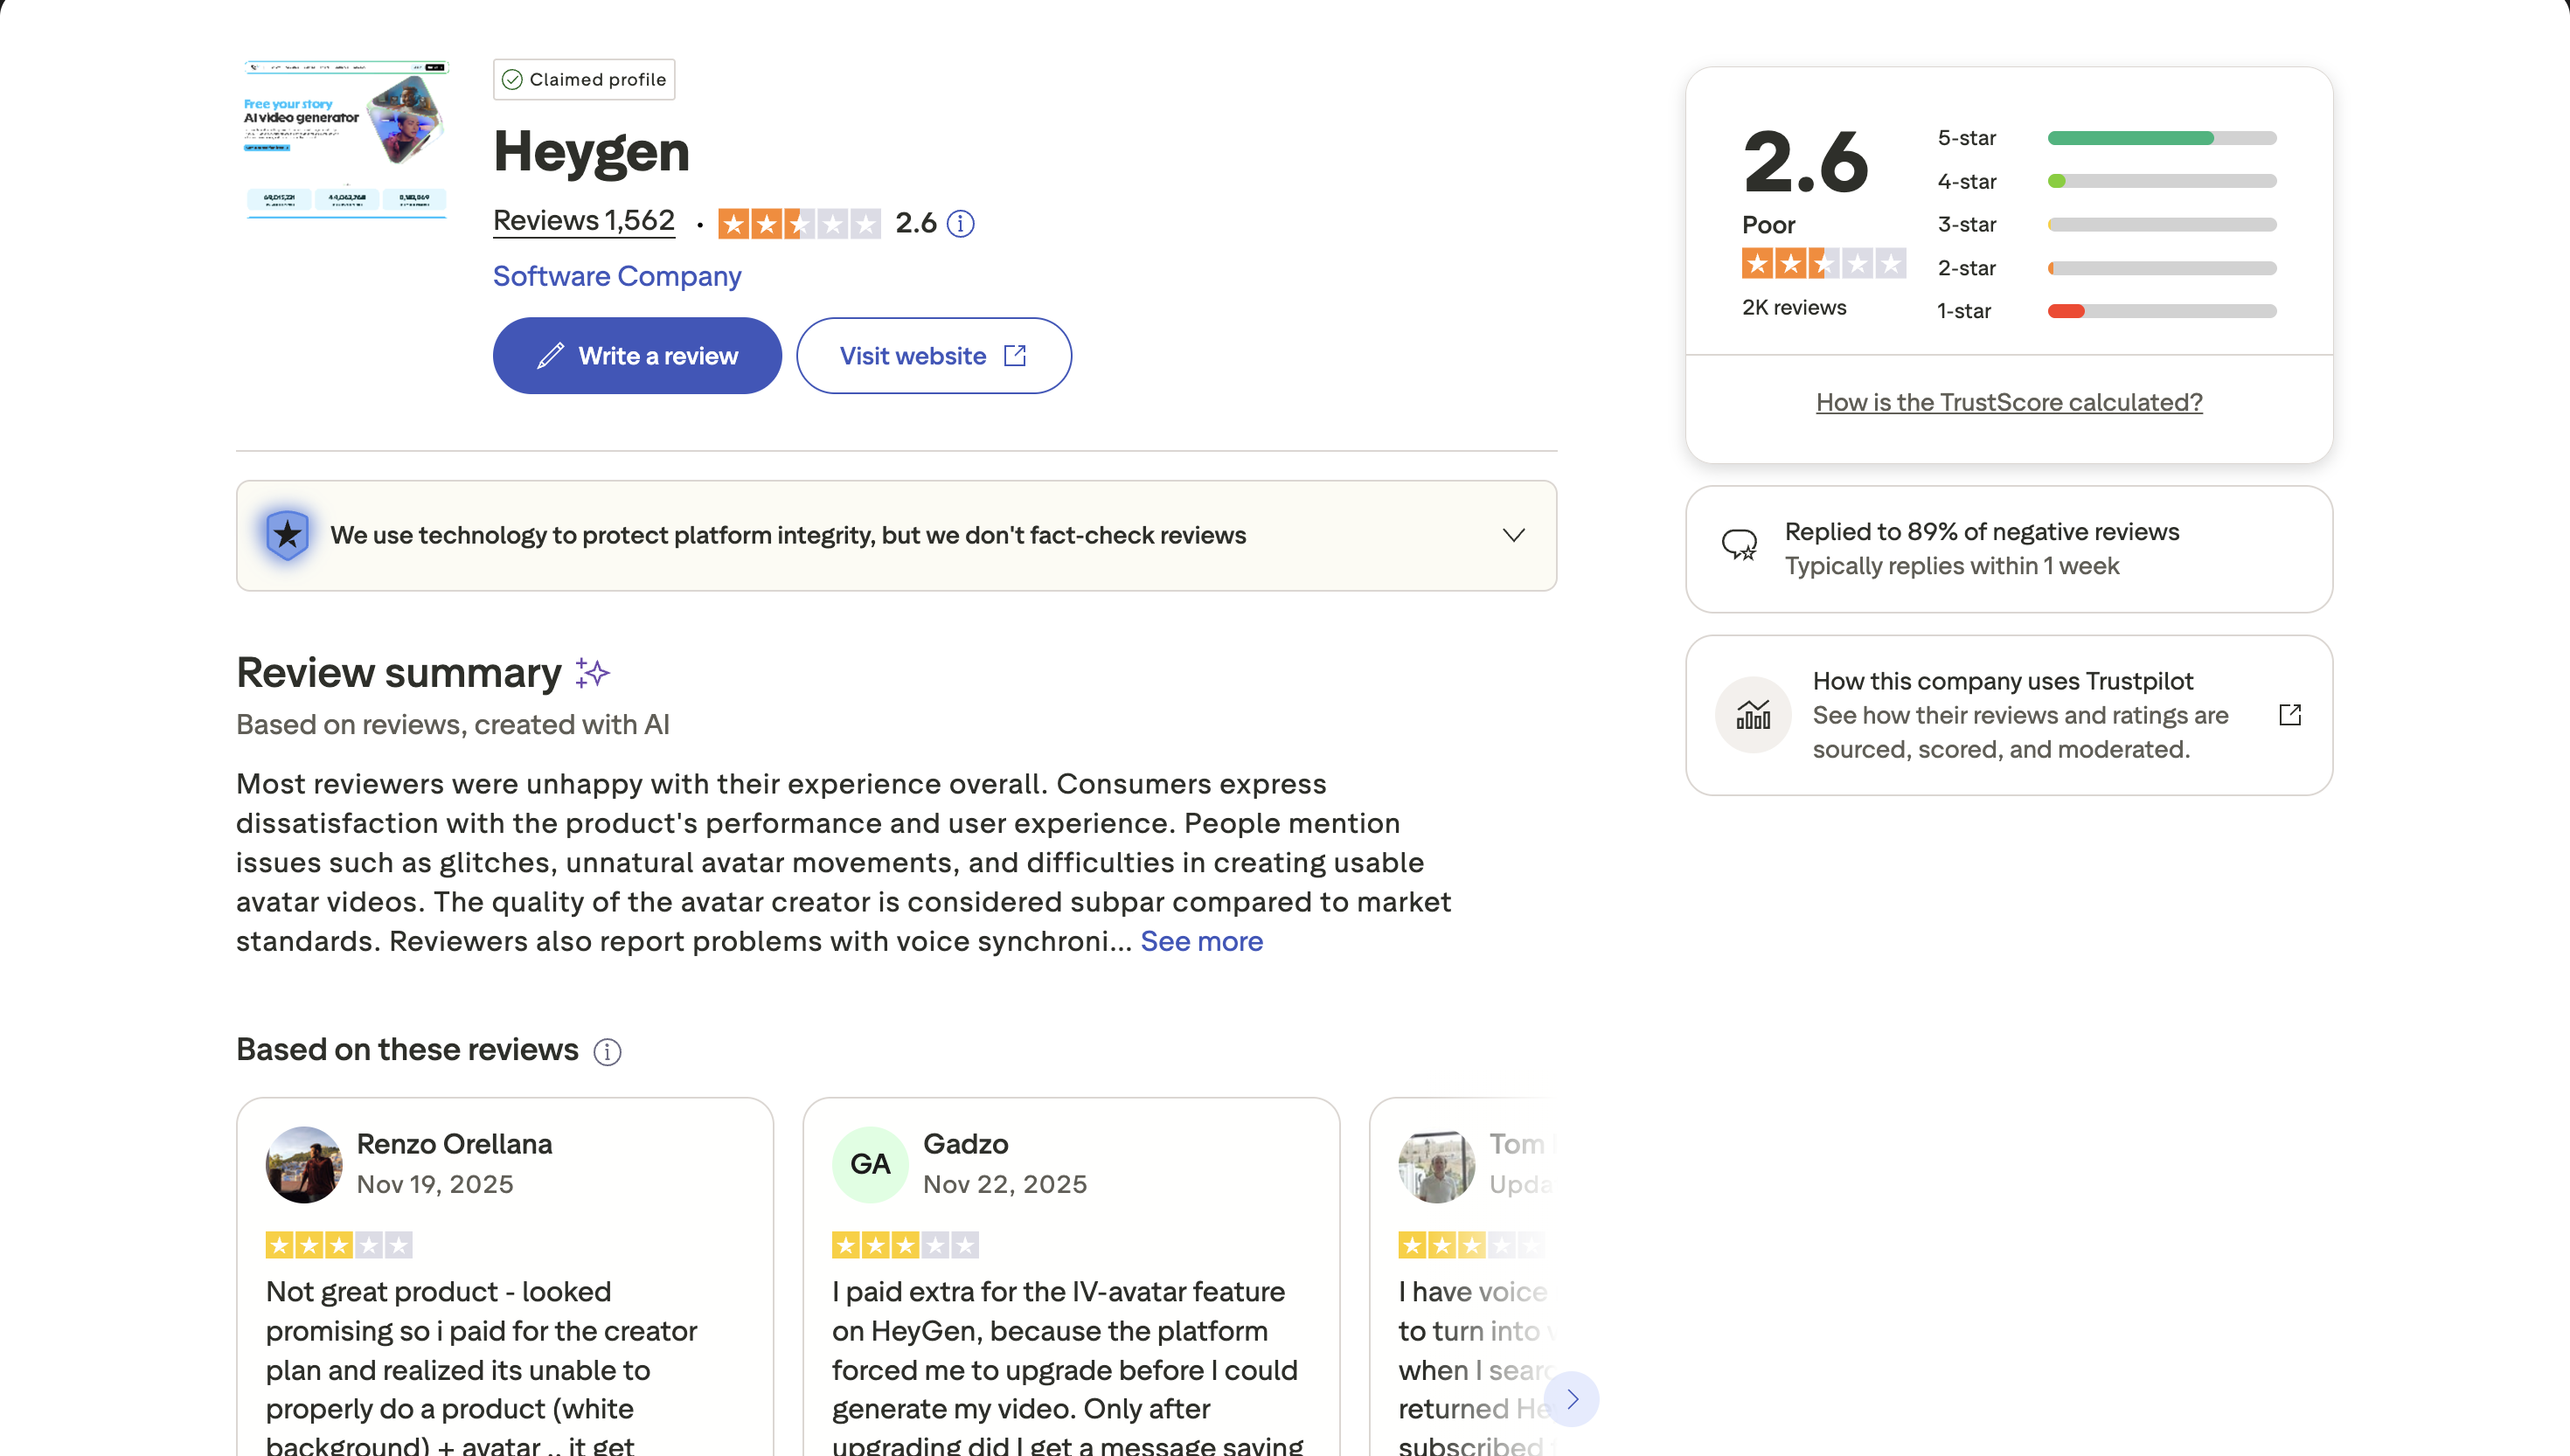2570x1456 pixels.
Task: Click the next arrow on the reviews carousel
Action: click(x=1571, y=1400)
